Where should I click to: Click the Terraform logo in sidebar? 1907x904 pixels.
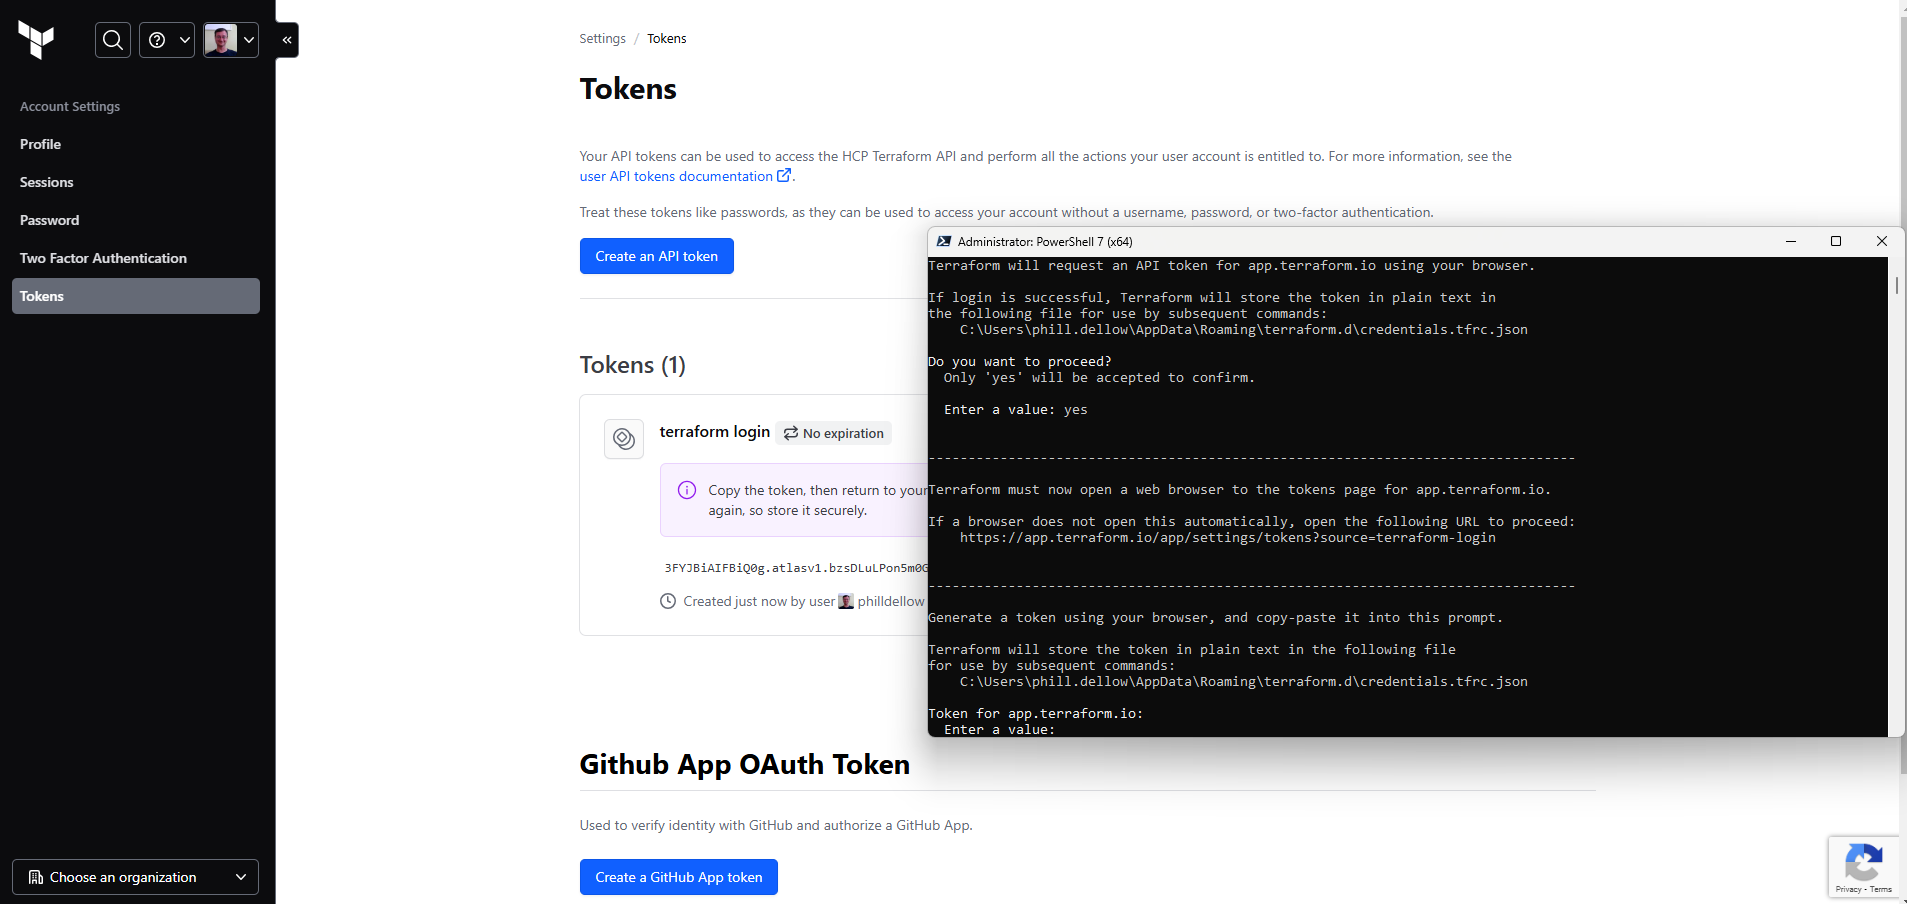tap(36, 40)
